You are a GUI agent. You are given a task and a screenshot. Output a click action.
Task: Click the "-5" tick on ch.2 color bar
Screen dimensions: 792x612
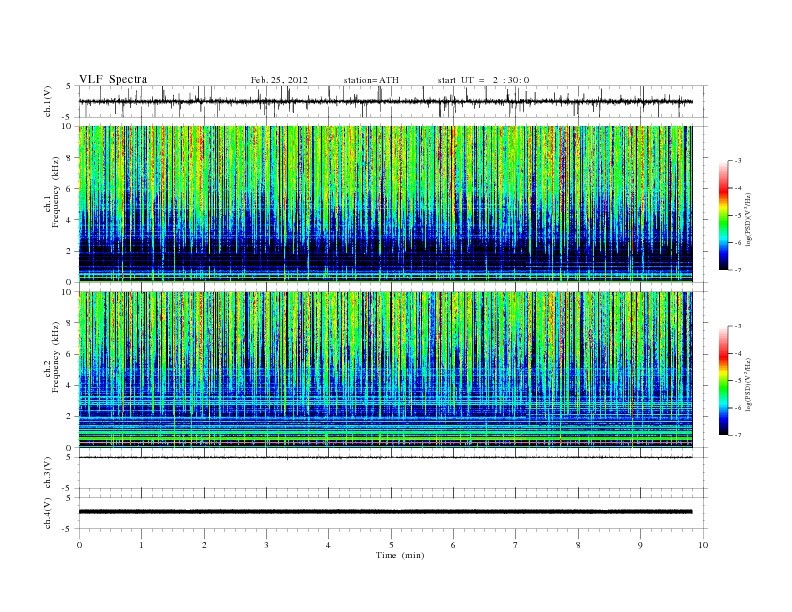737,380
